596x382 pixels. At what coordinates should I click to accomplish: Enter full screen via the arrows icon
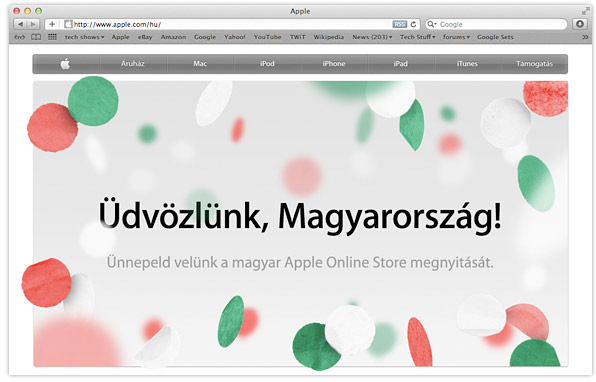pos(586,11)
